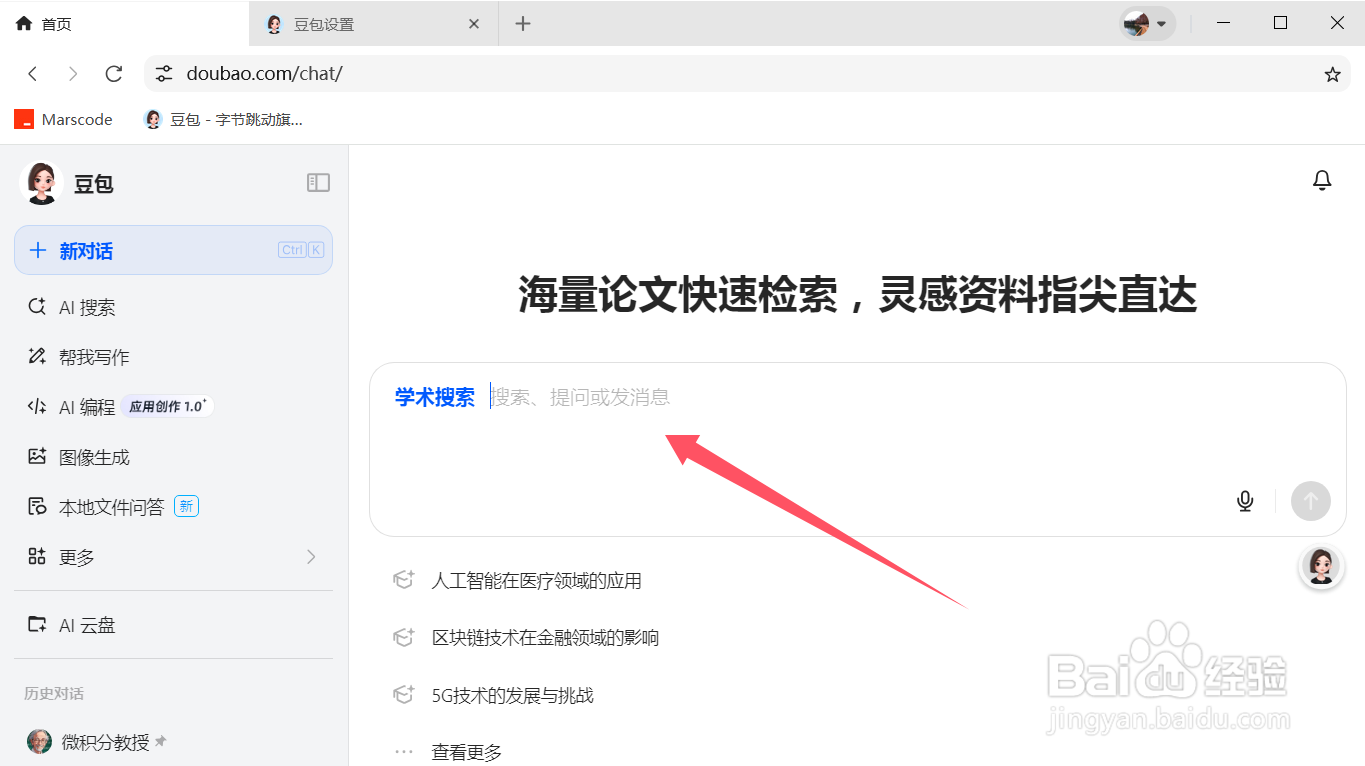Collapse the sidebar with the panel icon
The height and width of the screenshot is (766, 1365).
(x=318, y=182)
